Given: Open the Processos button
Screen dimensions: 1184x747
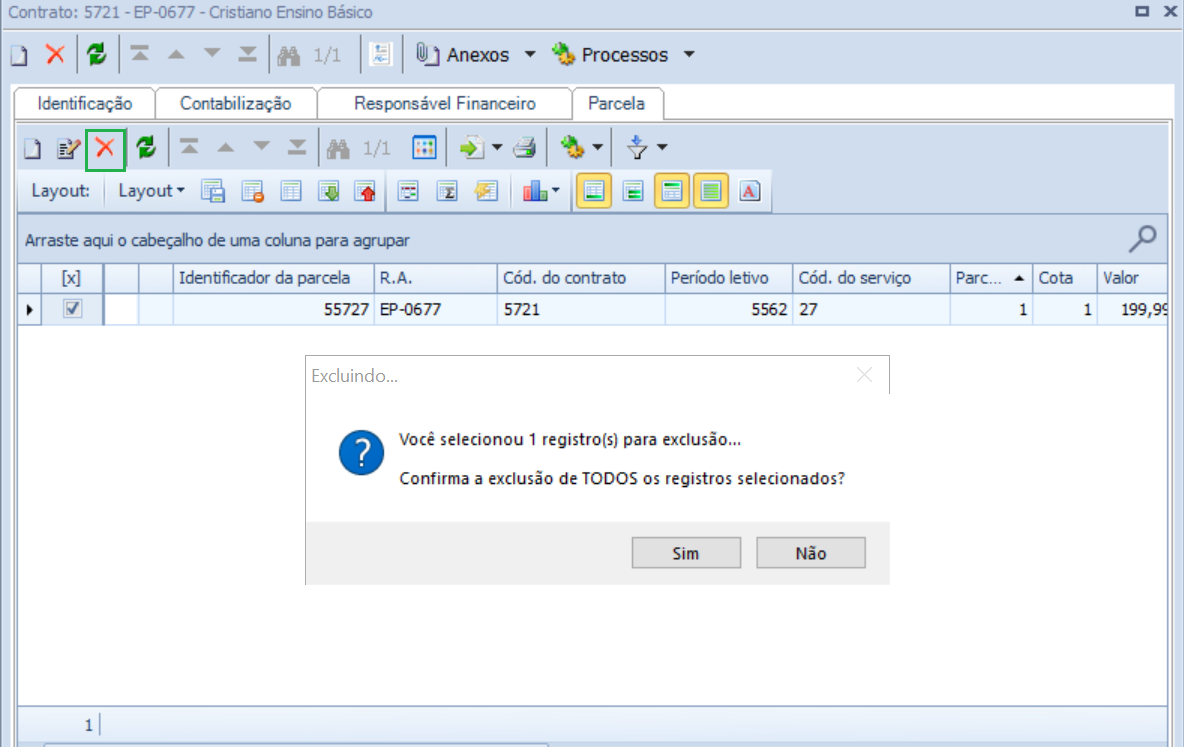Looking at the screenshot, I should (x=610, y=54).
